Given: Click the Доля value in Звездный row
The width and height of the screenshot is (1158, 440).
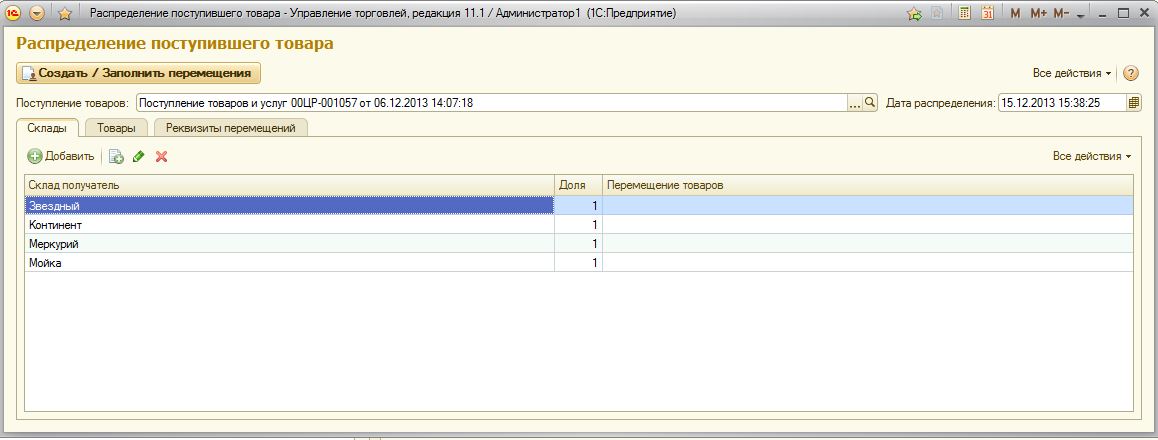Looking at the screenshot, I should point(578,205).
